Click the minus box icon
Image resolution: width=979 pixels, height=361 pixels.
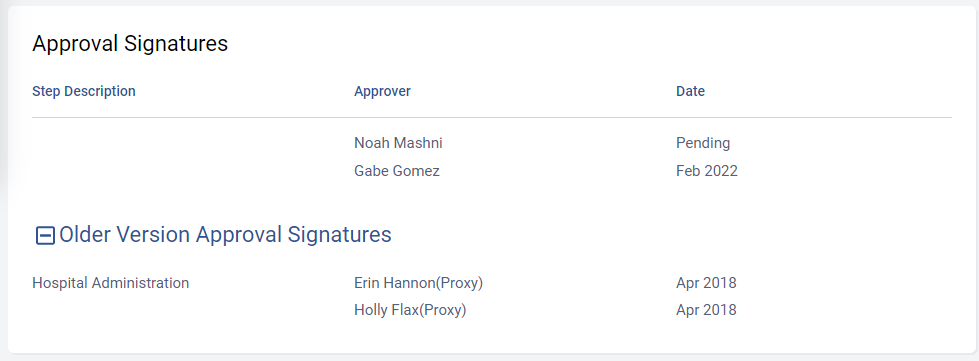pos(45,235)
